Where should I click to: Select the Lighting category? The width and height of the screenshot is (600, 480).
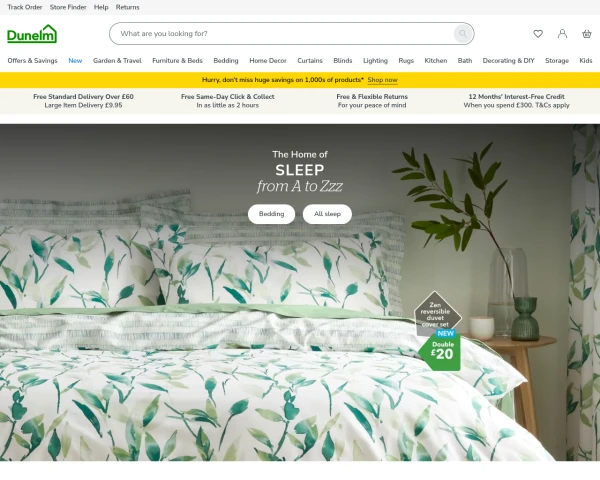coord(375,60)
